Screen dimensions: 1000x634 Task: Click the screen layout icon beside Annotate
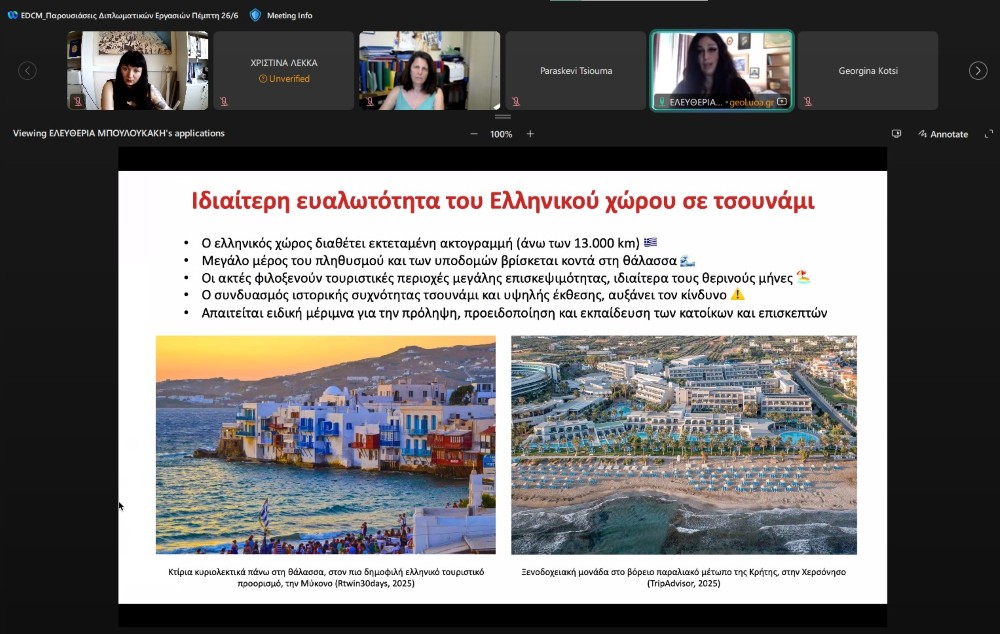[896, 134]
